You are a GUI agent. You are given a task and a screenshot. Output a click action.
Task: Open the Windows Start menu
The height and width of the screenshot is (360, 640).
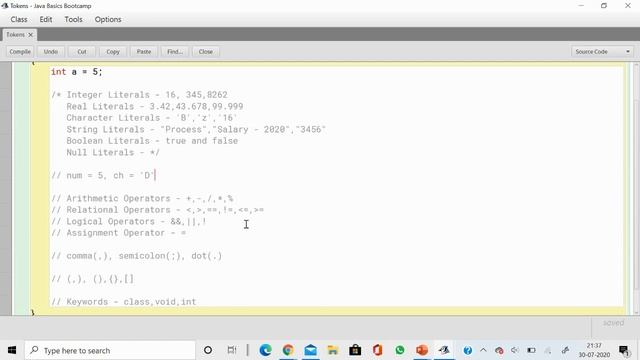click(12, 350)
